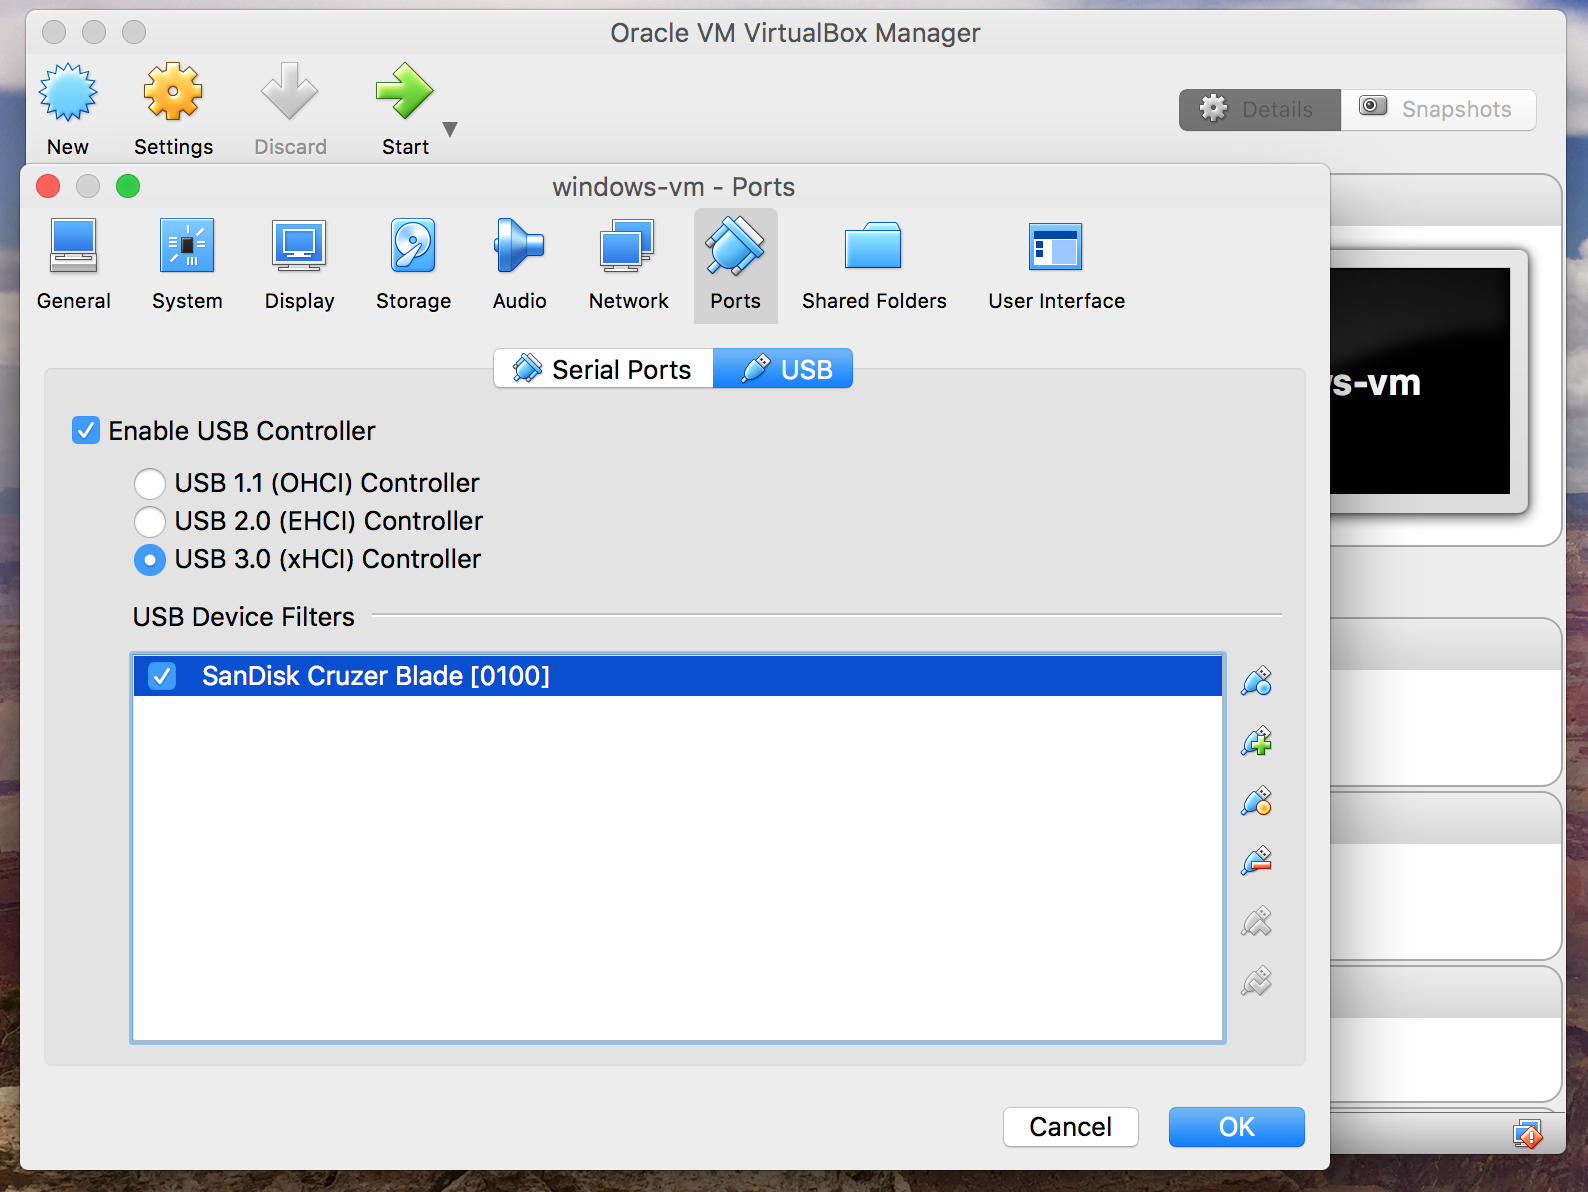Click the System settings icon
The width and height of the screenshot is (1588, 1192).
point(187,264)
